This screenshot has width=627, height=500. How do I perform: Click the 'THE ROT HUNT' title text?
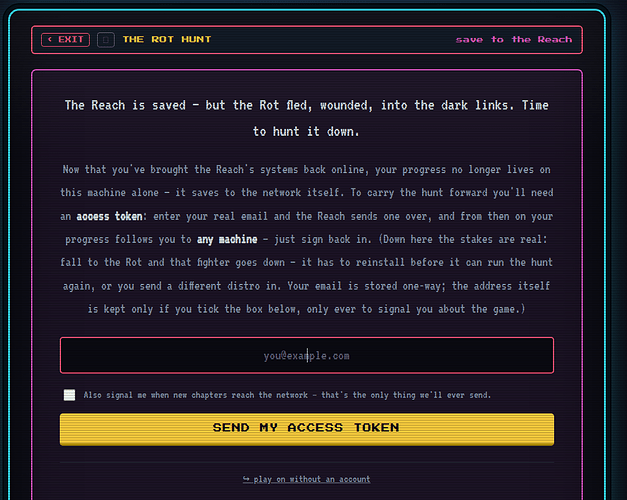(167, 39)
